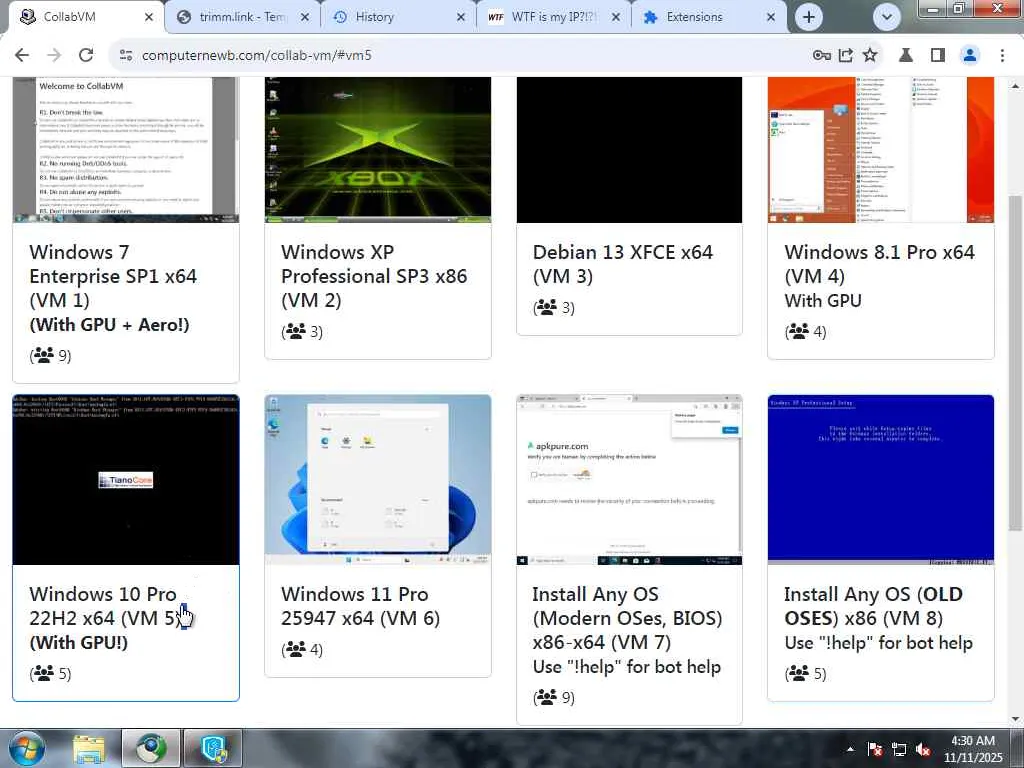Viewport: 1024px width, 768px height.
Task: Click '(With GPU + Aero!)' text
Action: tap(109, 325)
